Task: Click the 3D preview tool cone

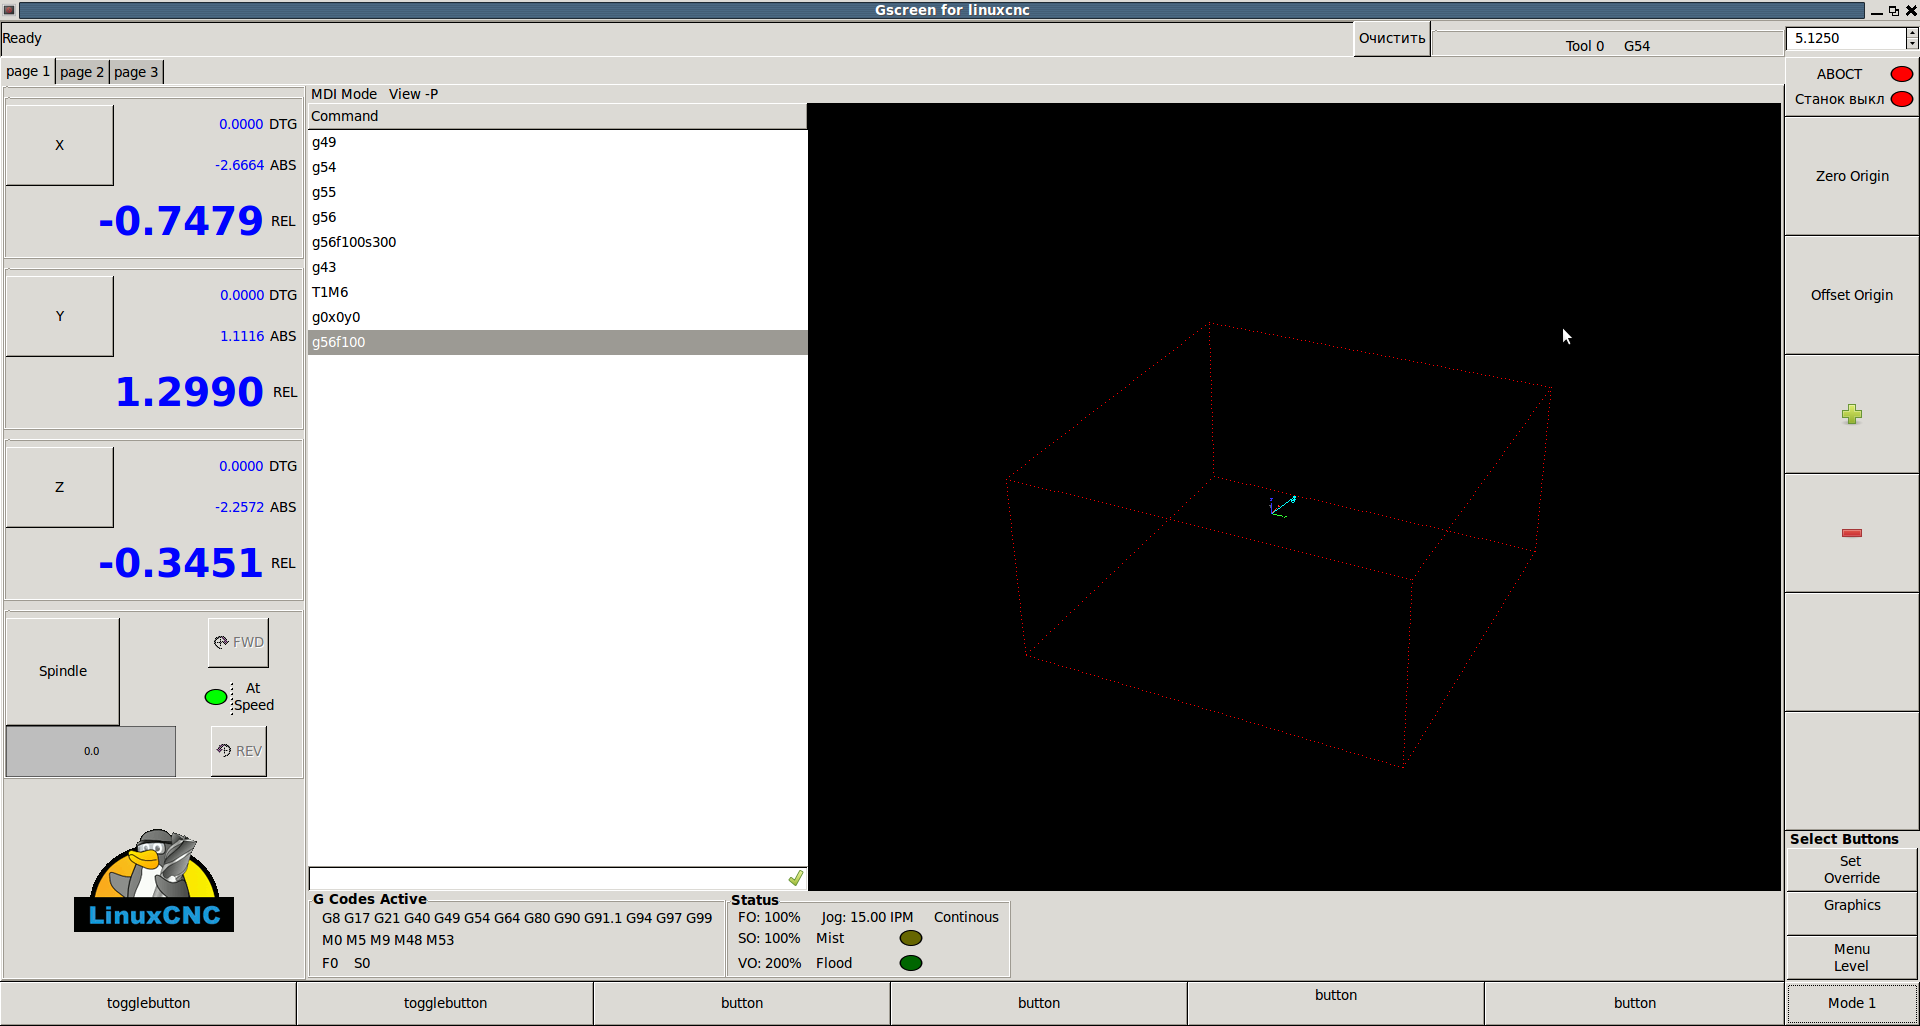Action: (x=1291, y=499)
